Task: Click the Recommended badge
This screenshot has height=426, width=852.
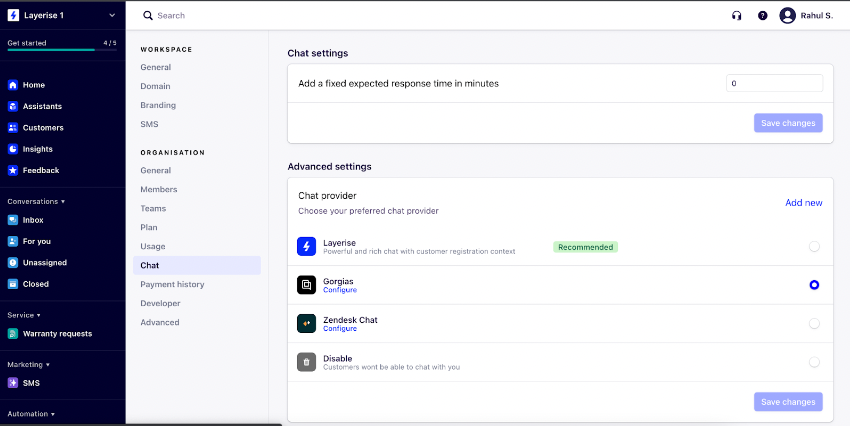Action: (585, 247)
